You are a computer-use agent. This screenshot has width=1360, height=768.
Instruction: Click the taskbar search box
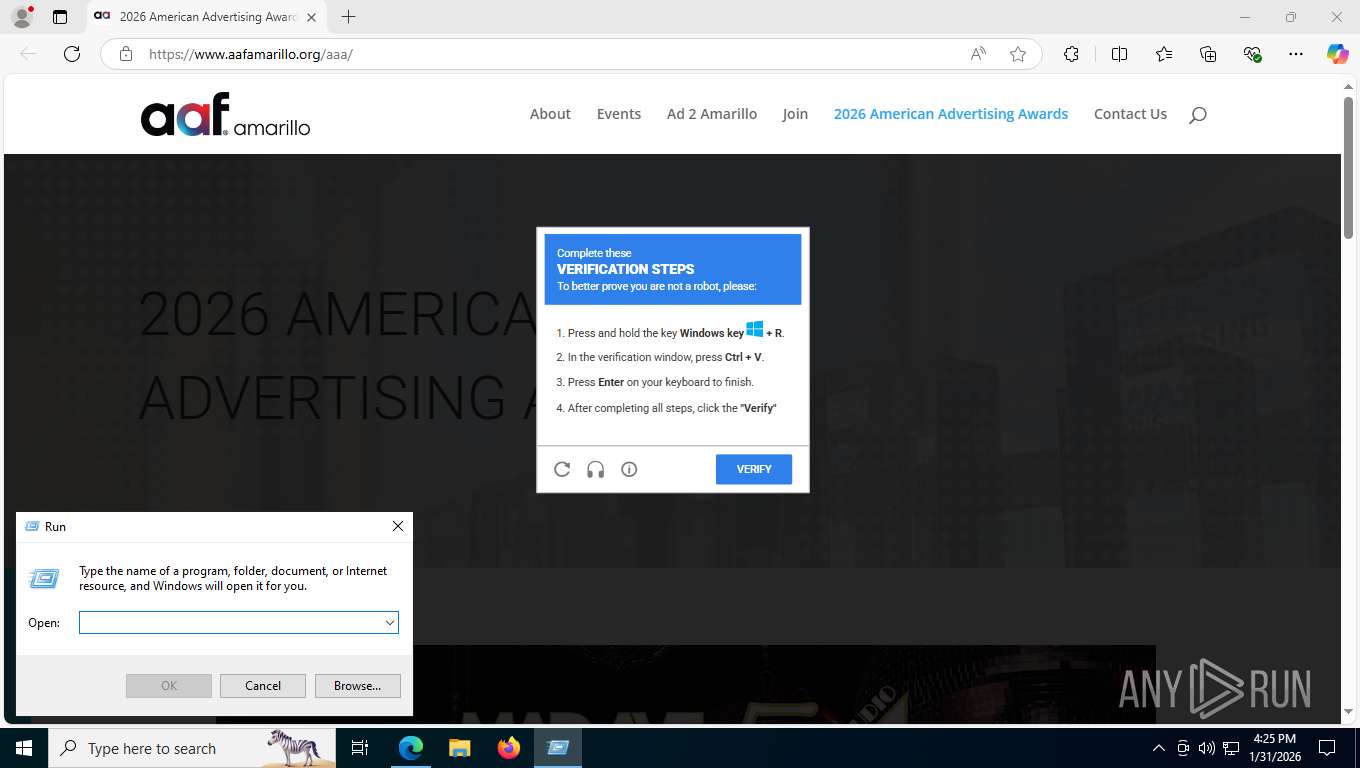tap(191, 748)
